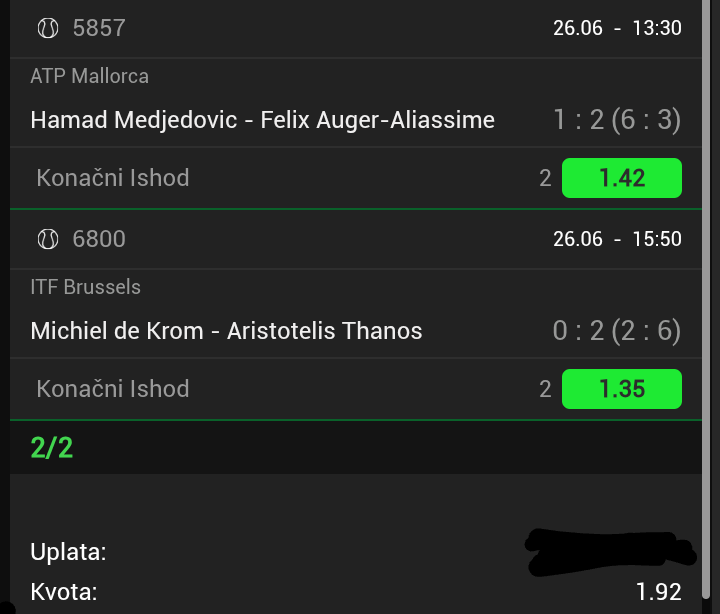The image size is (720, 614).
Task: Open the Hamad Medjedovic - Felix Auger-Aliassime match
Action: pos(263,120)
